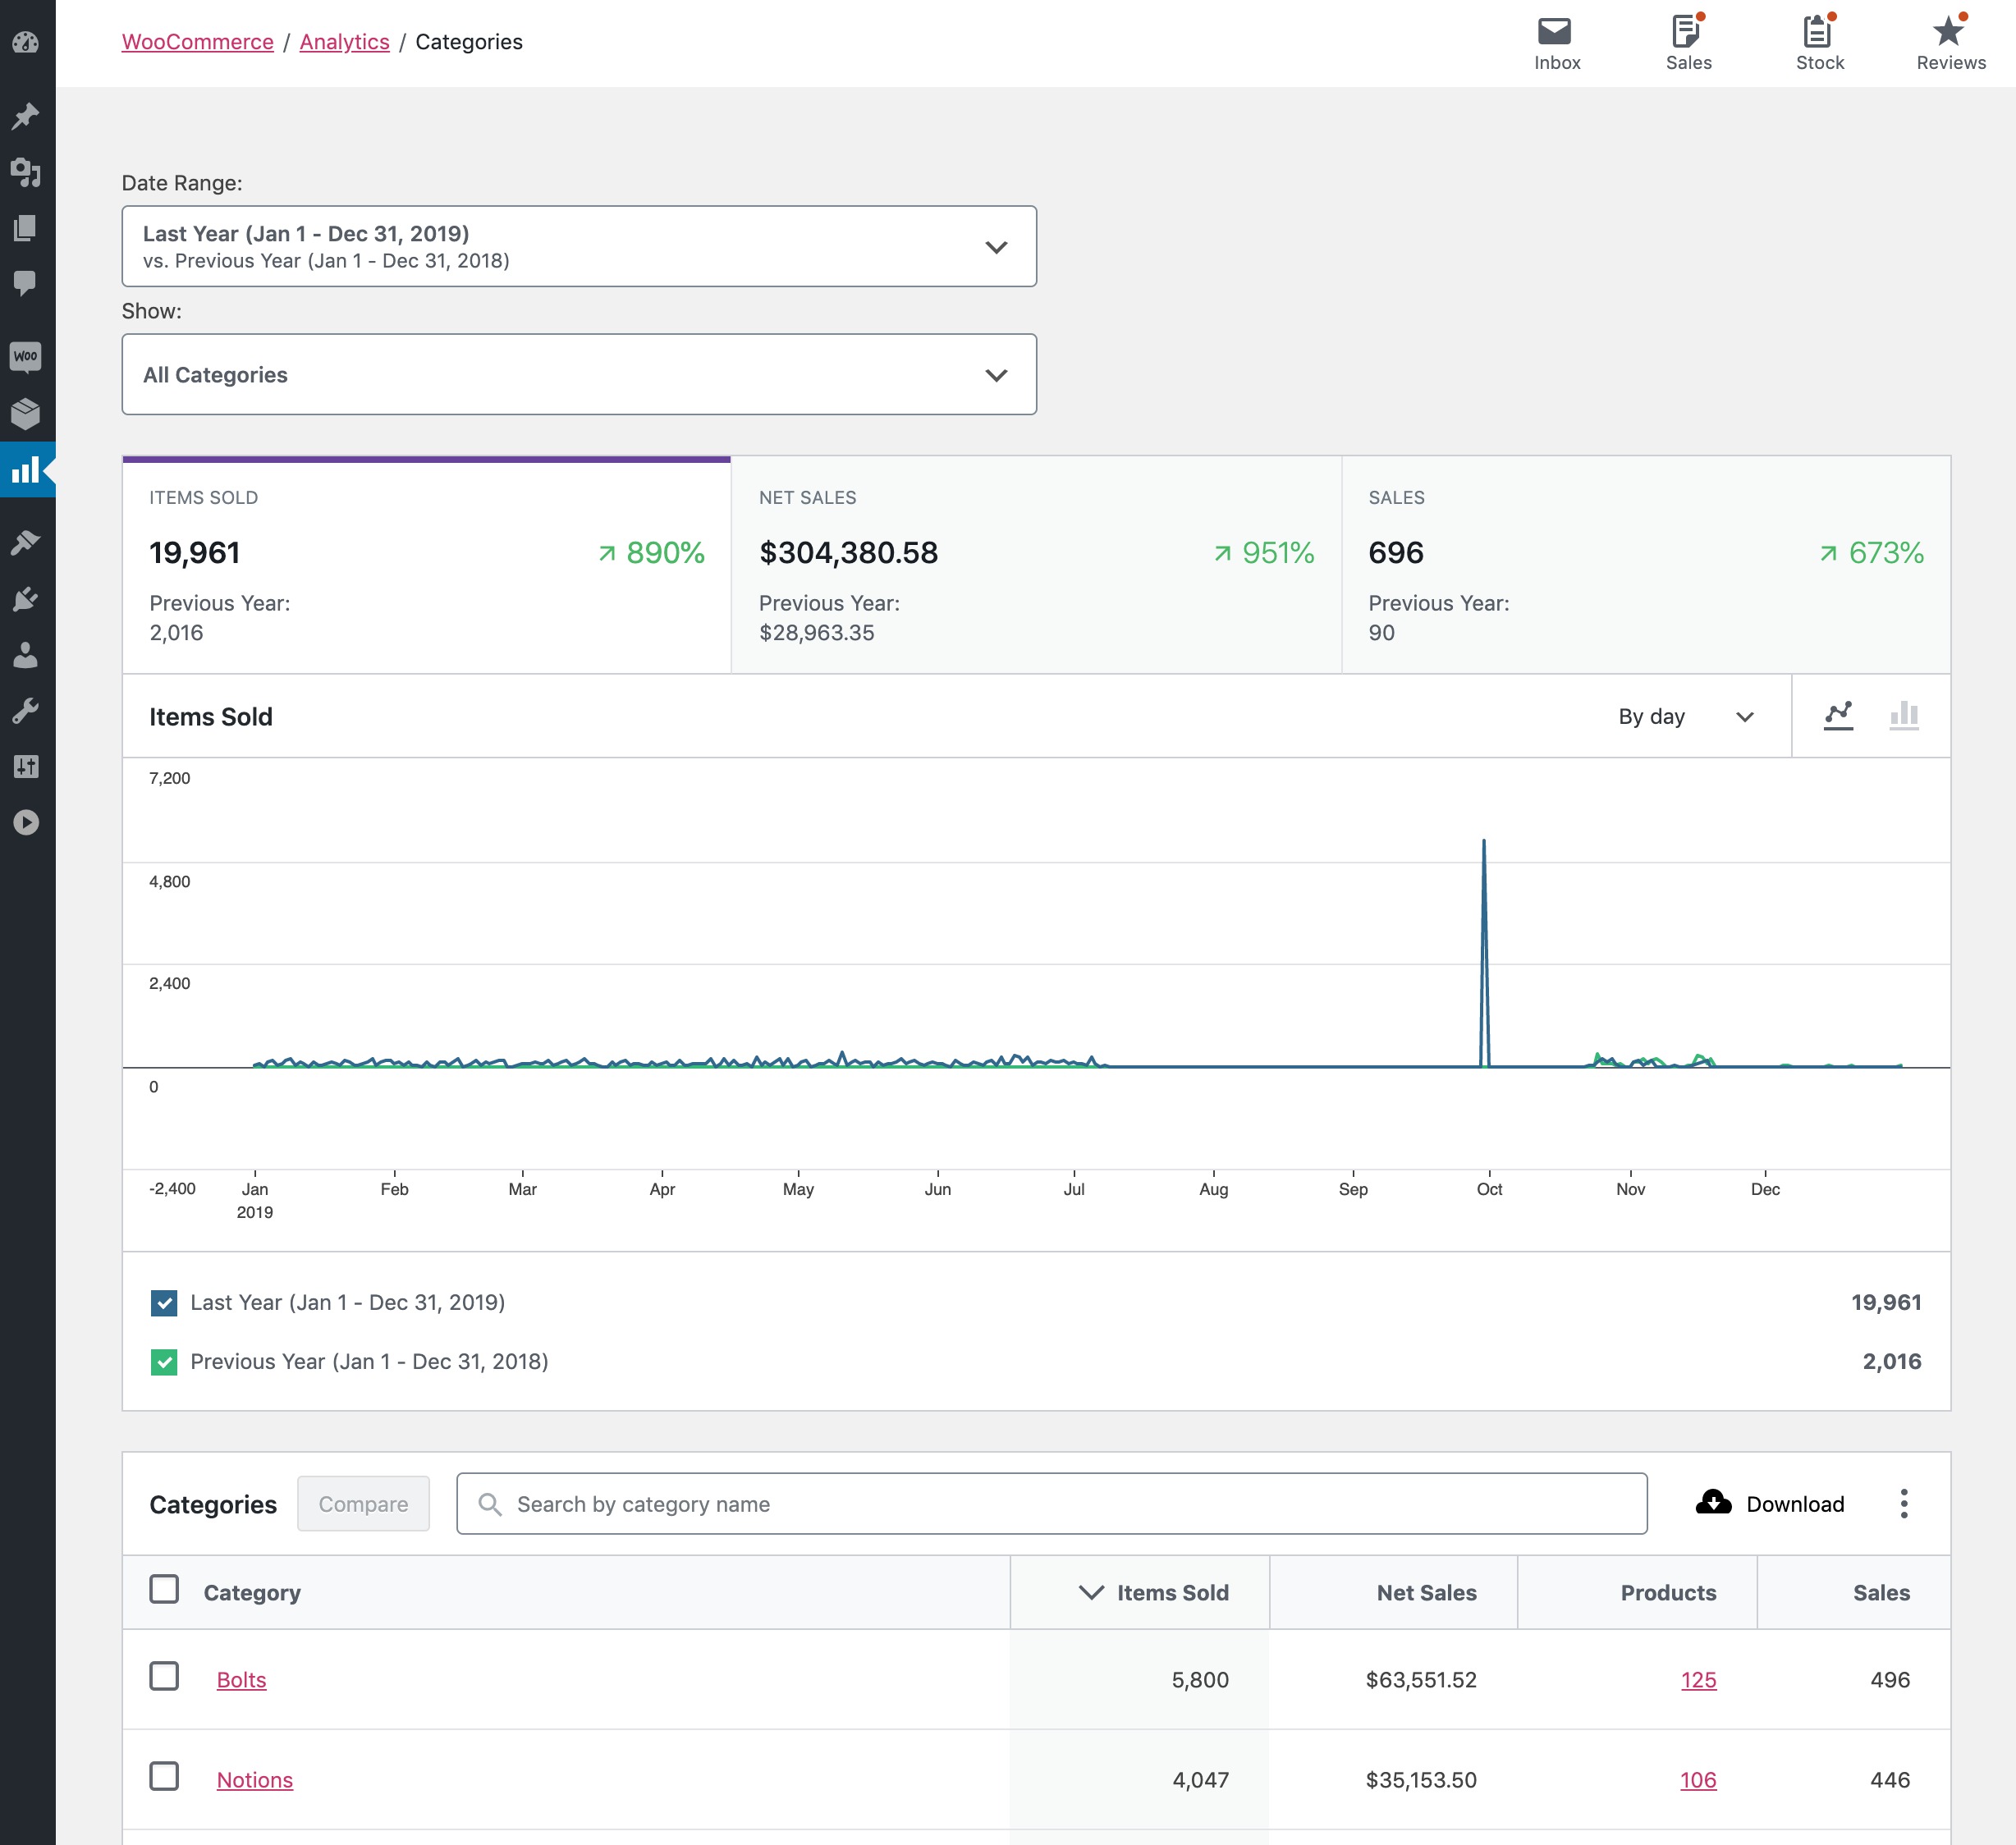Expand the Date Range dropdown
Screen dimensions: 2016x1845
point(579,247)
